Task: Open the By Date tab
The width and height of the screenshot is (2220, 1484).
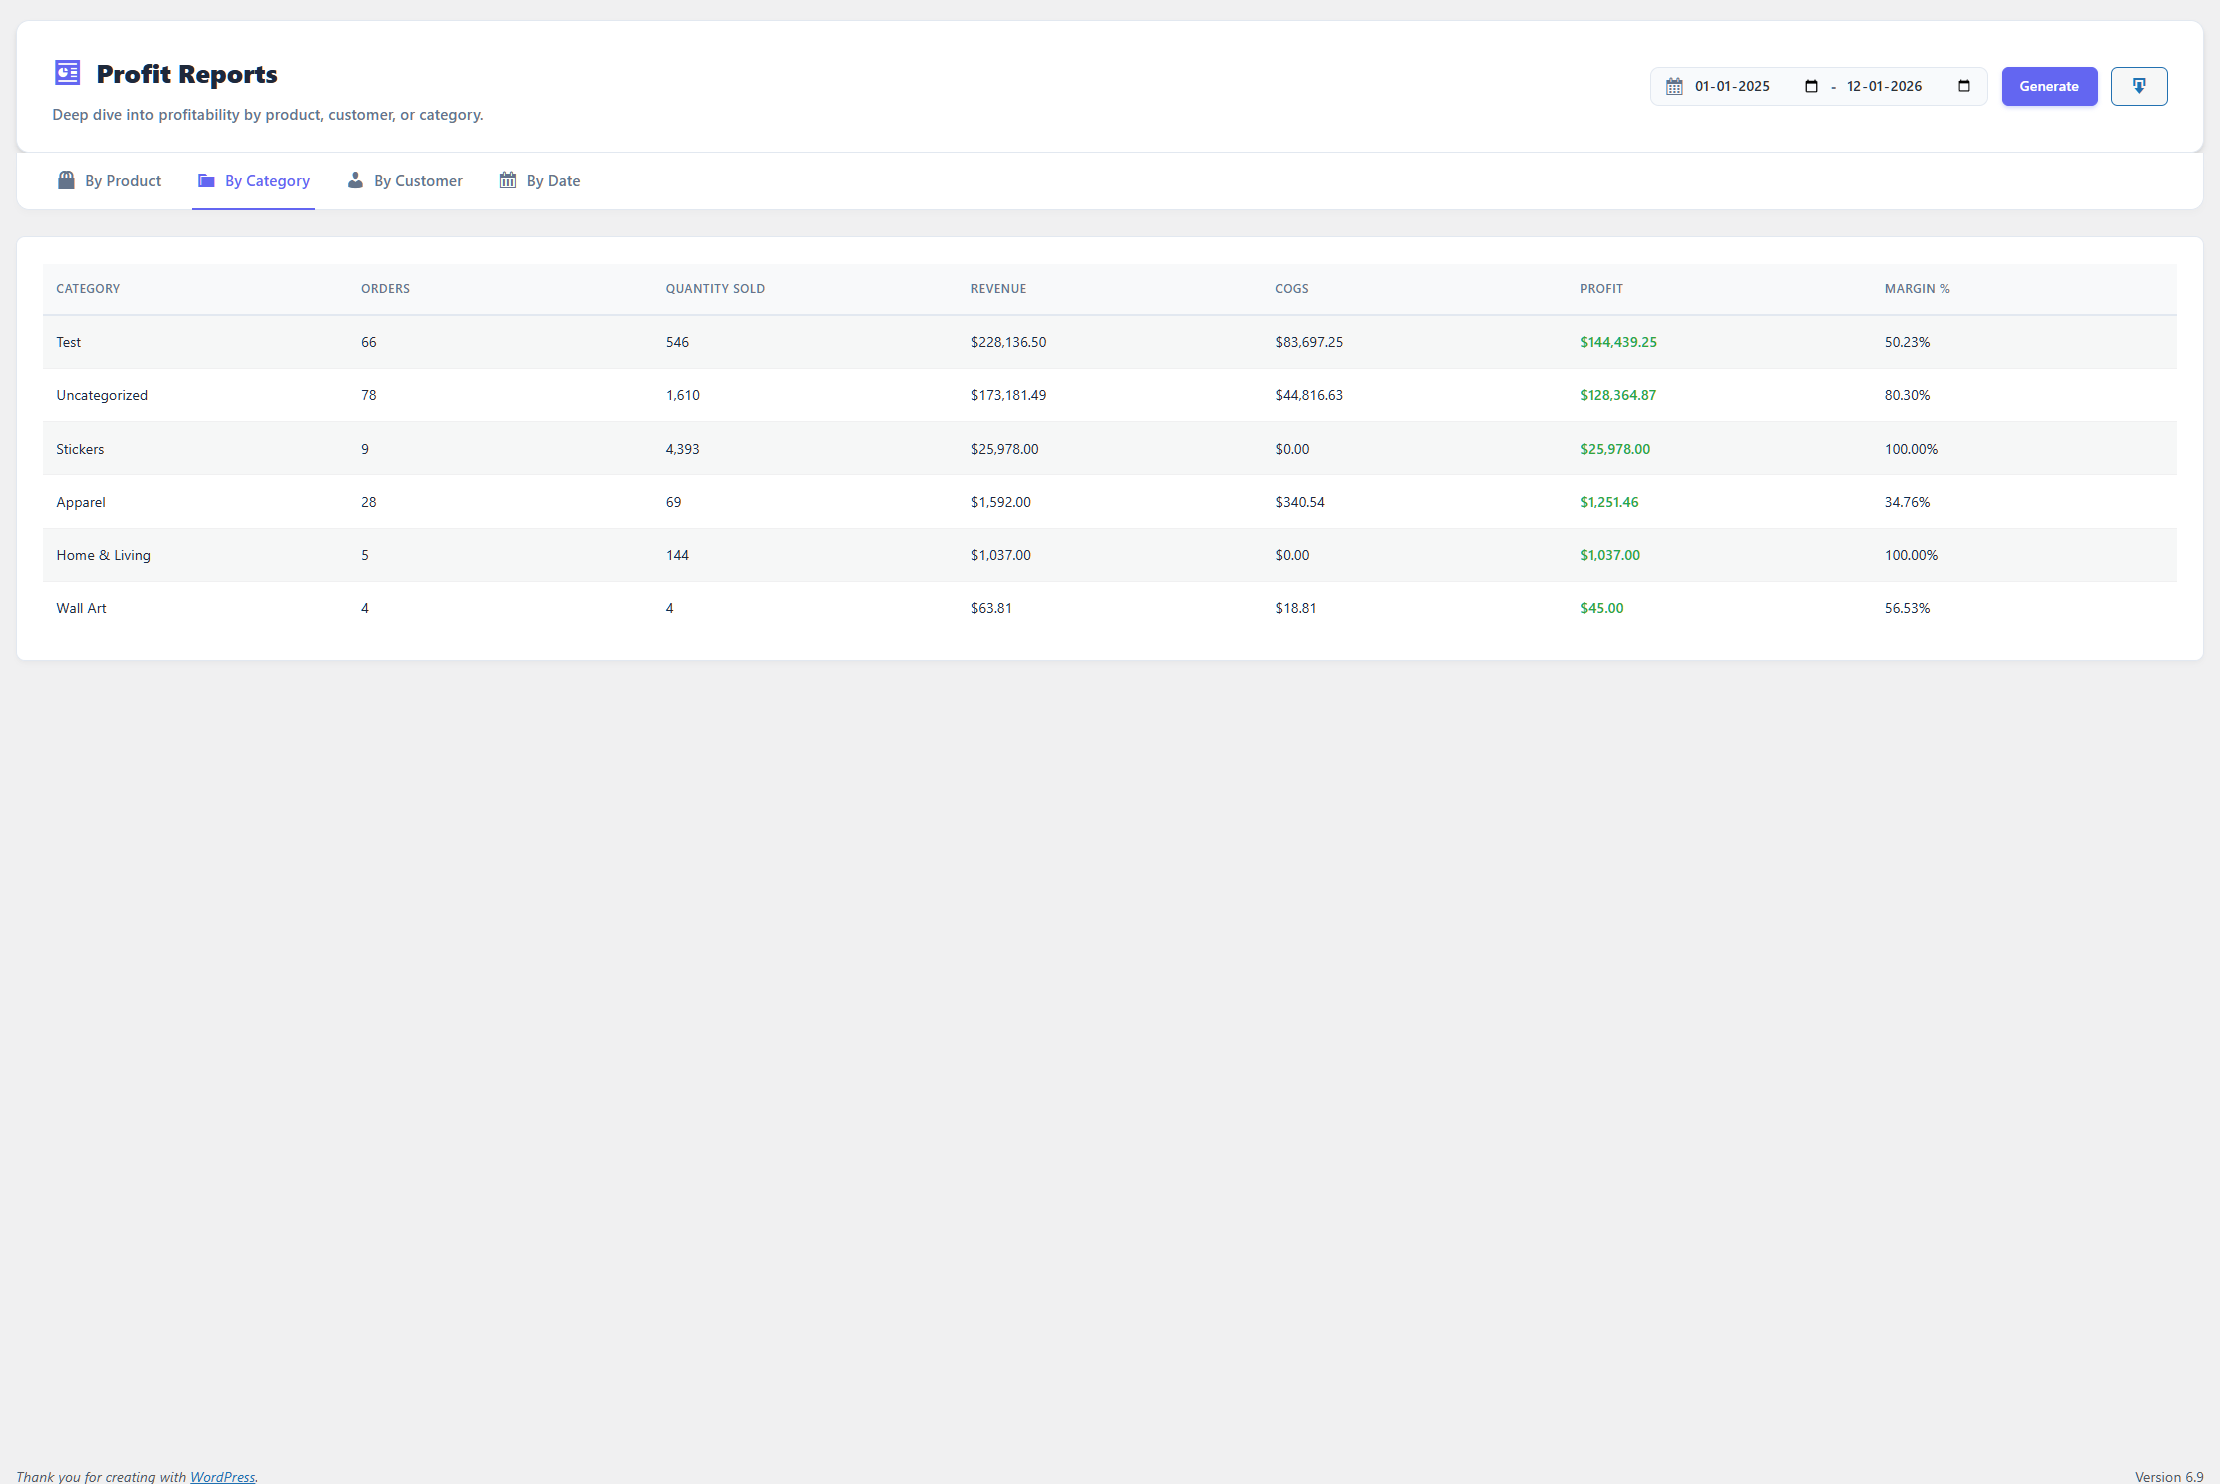Action: coord(552,181)
